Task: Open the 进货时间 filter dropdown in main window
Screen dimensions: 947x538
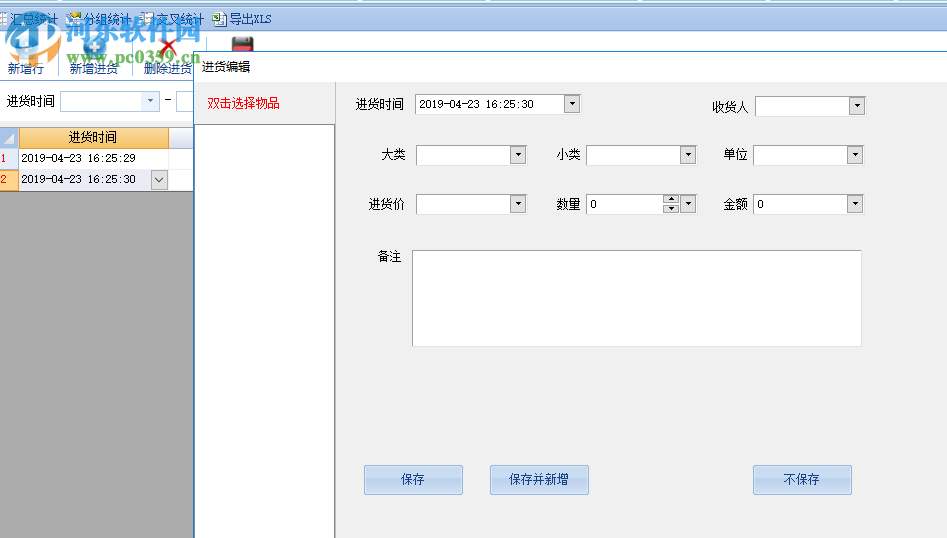Action: [150, 101]
